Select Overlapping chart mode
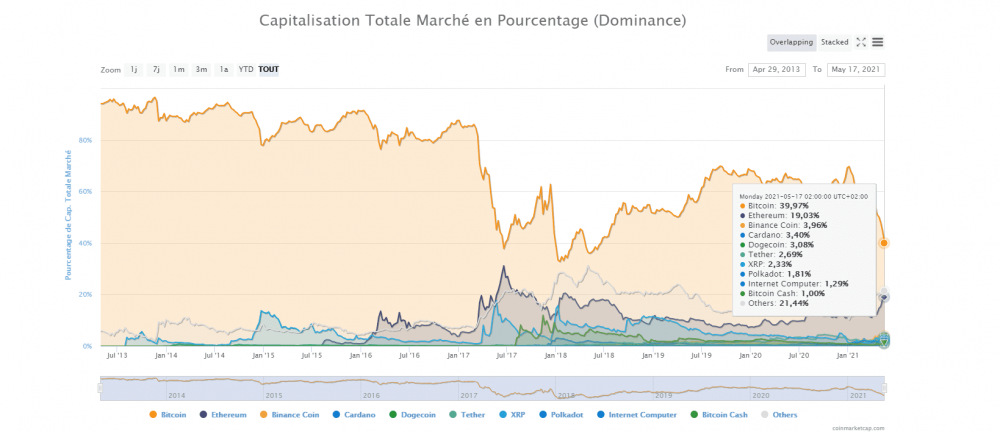Viewport: 1000px width, 432px height. [792, 42]
